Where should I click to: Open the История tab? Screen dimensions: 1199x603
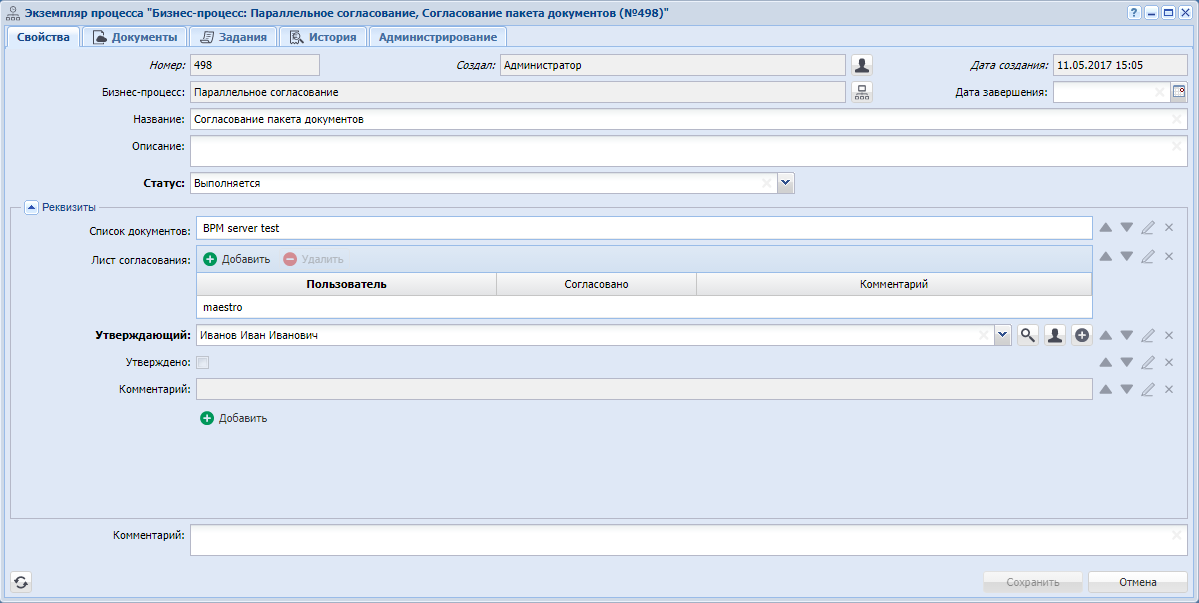pos(323,37)
